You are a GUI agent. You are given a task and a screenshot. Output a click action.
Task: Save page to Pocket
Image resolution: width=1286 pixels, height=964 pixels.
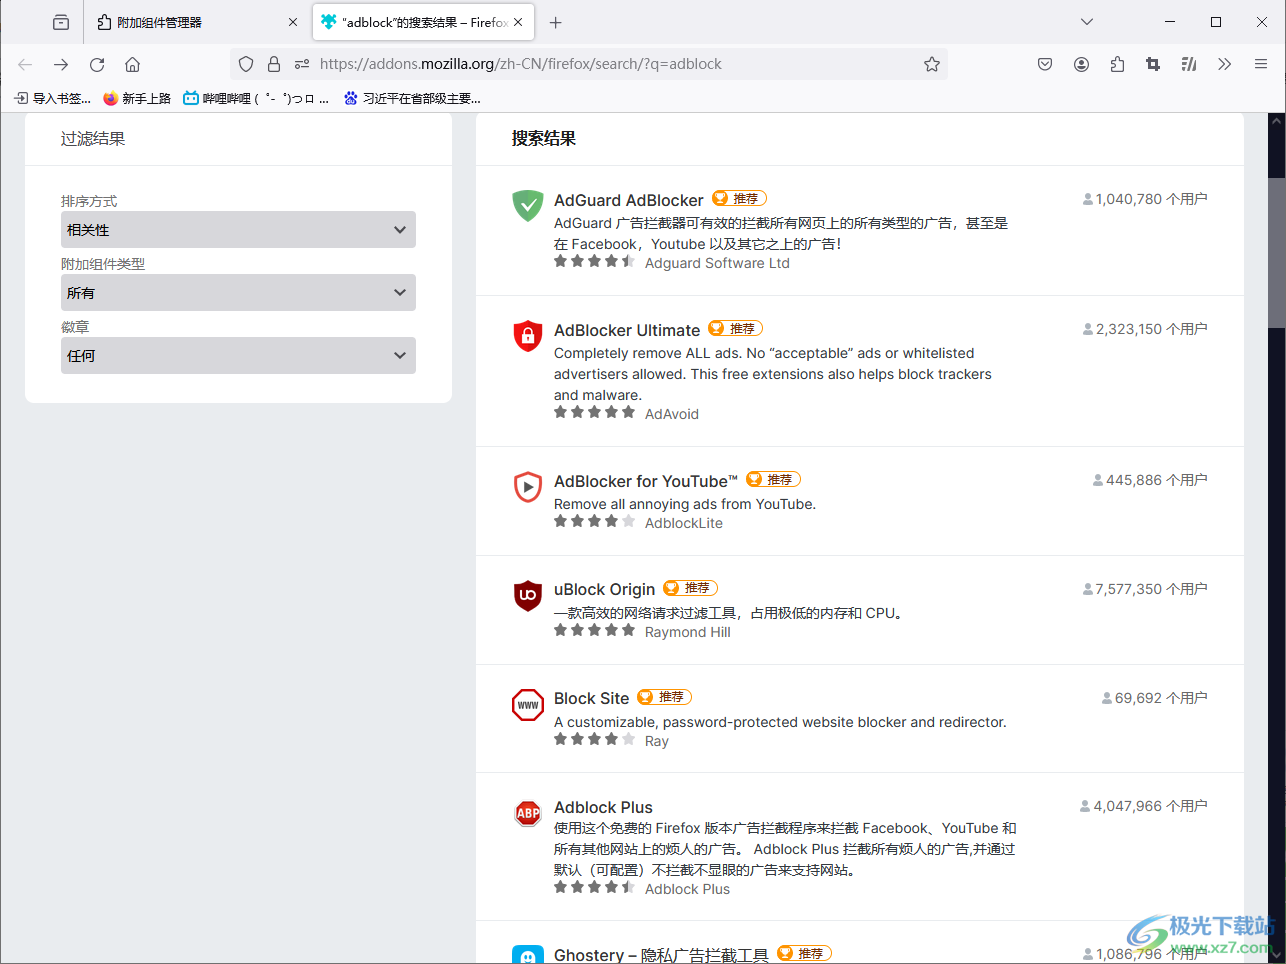[x=1045, y=64]
